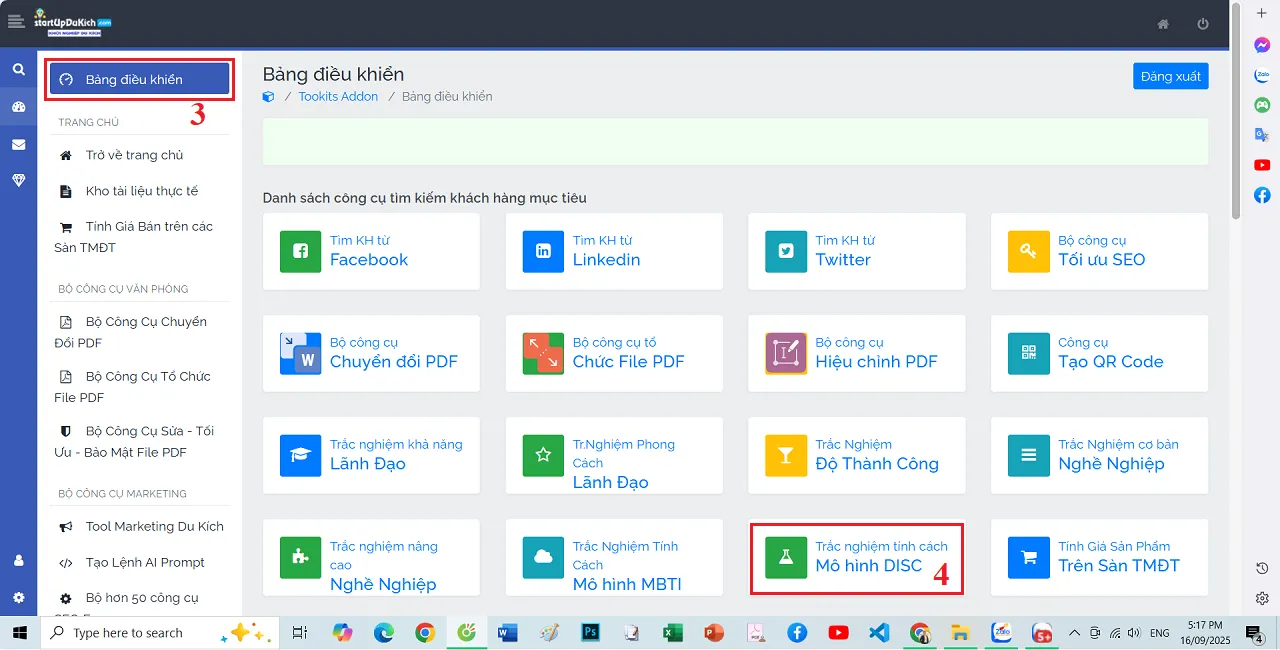This screenshot has height=650, width=1280.
Task: Click the diamond icon in the blue sidebar
Action: 18,180
